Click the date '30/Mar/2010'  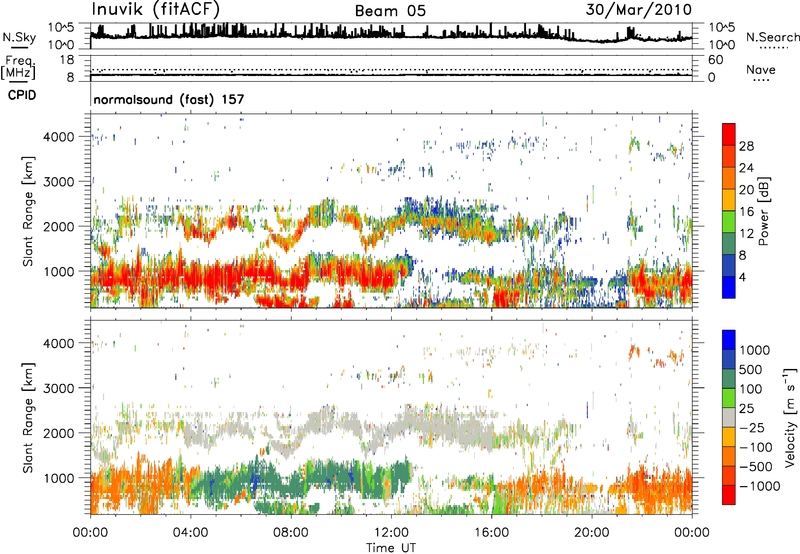coord(639,10)
